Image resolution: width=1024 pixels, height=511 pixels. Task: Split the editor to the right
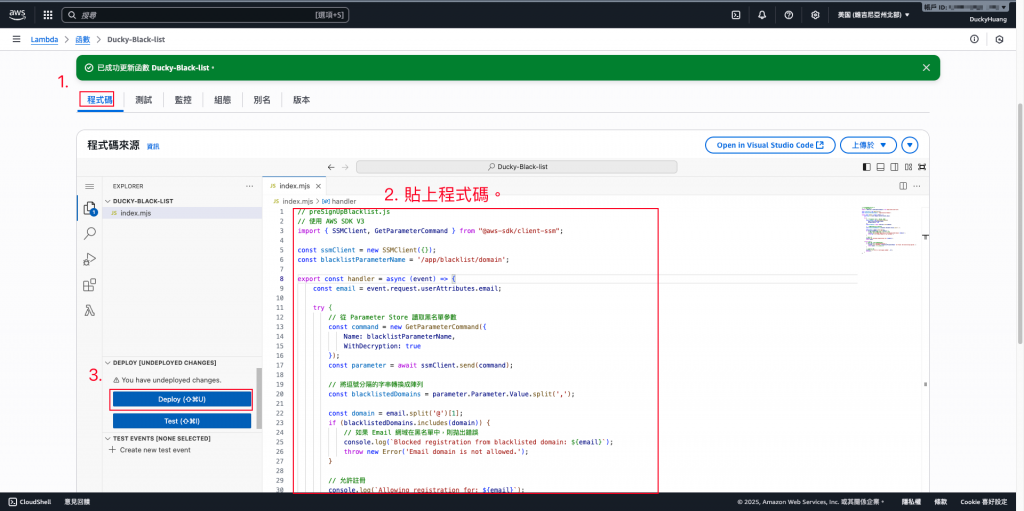click(903, 186)
